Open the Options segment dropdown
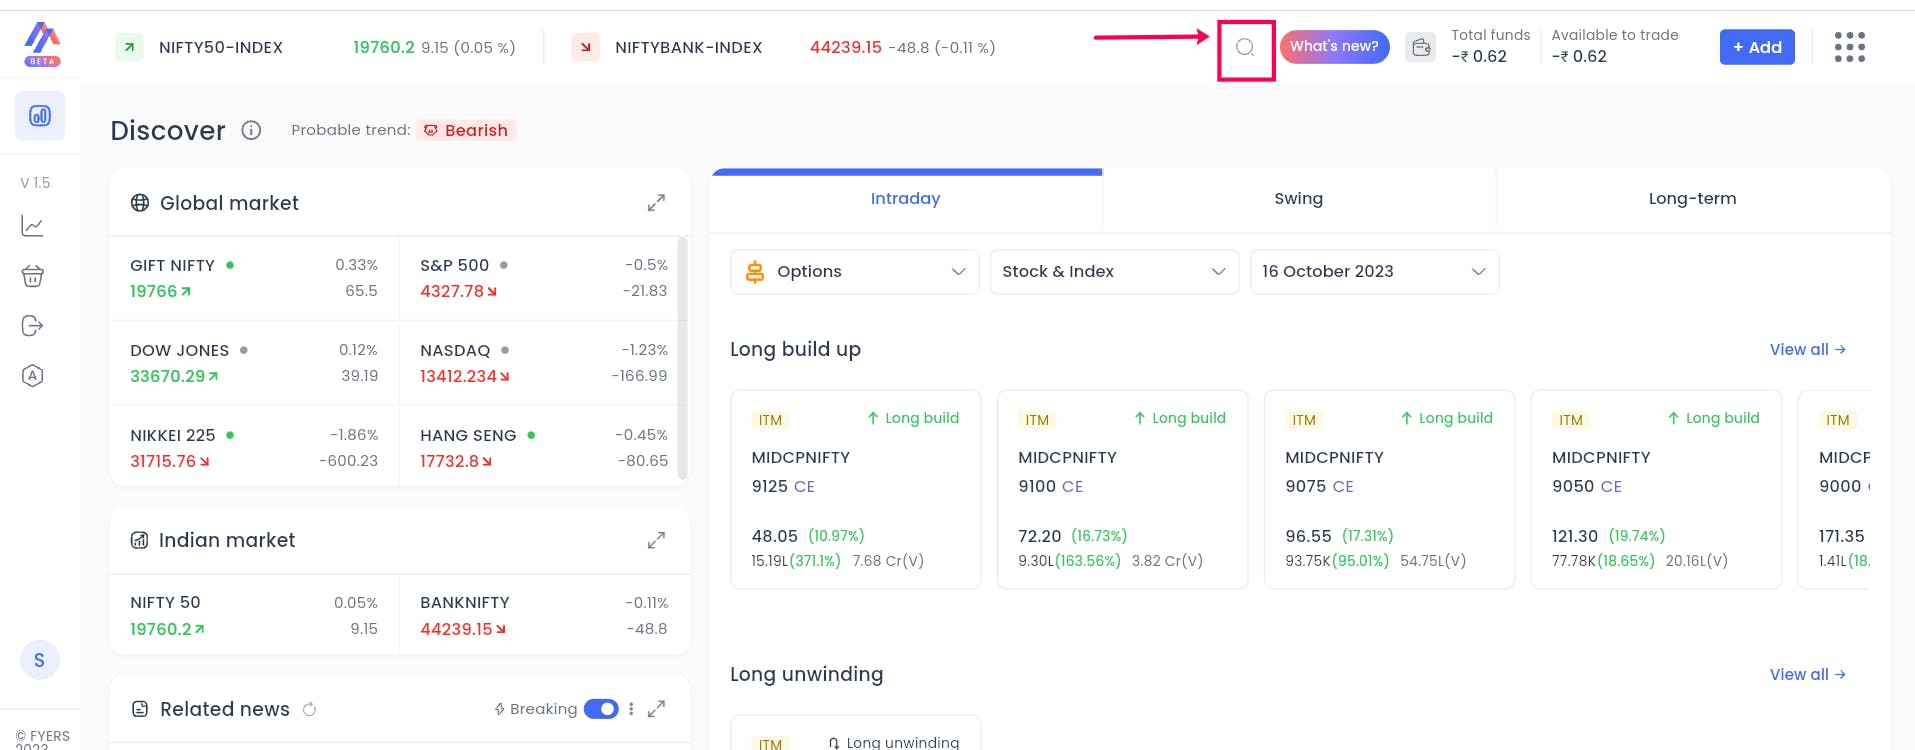This screenshot has width=1915, height=750. click(855, 272)
